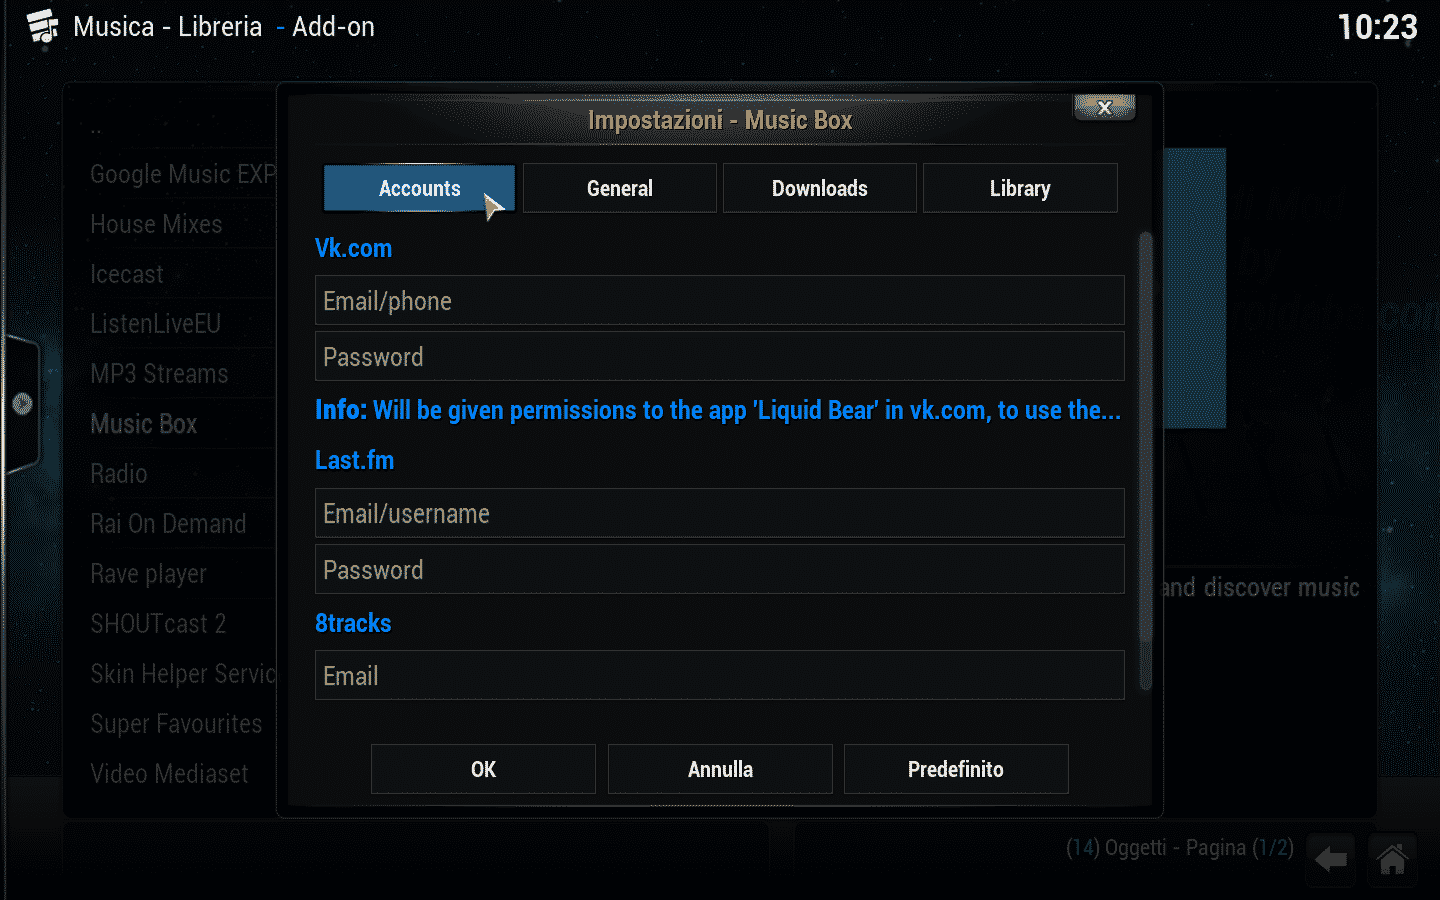Select the Accounts tab
1440x900 pixels.
click(x=419, y=188)
